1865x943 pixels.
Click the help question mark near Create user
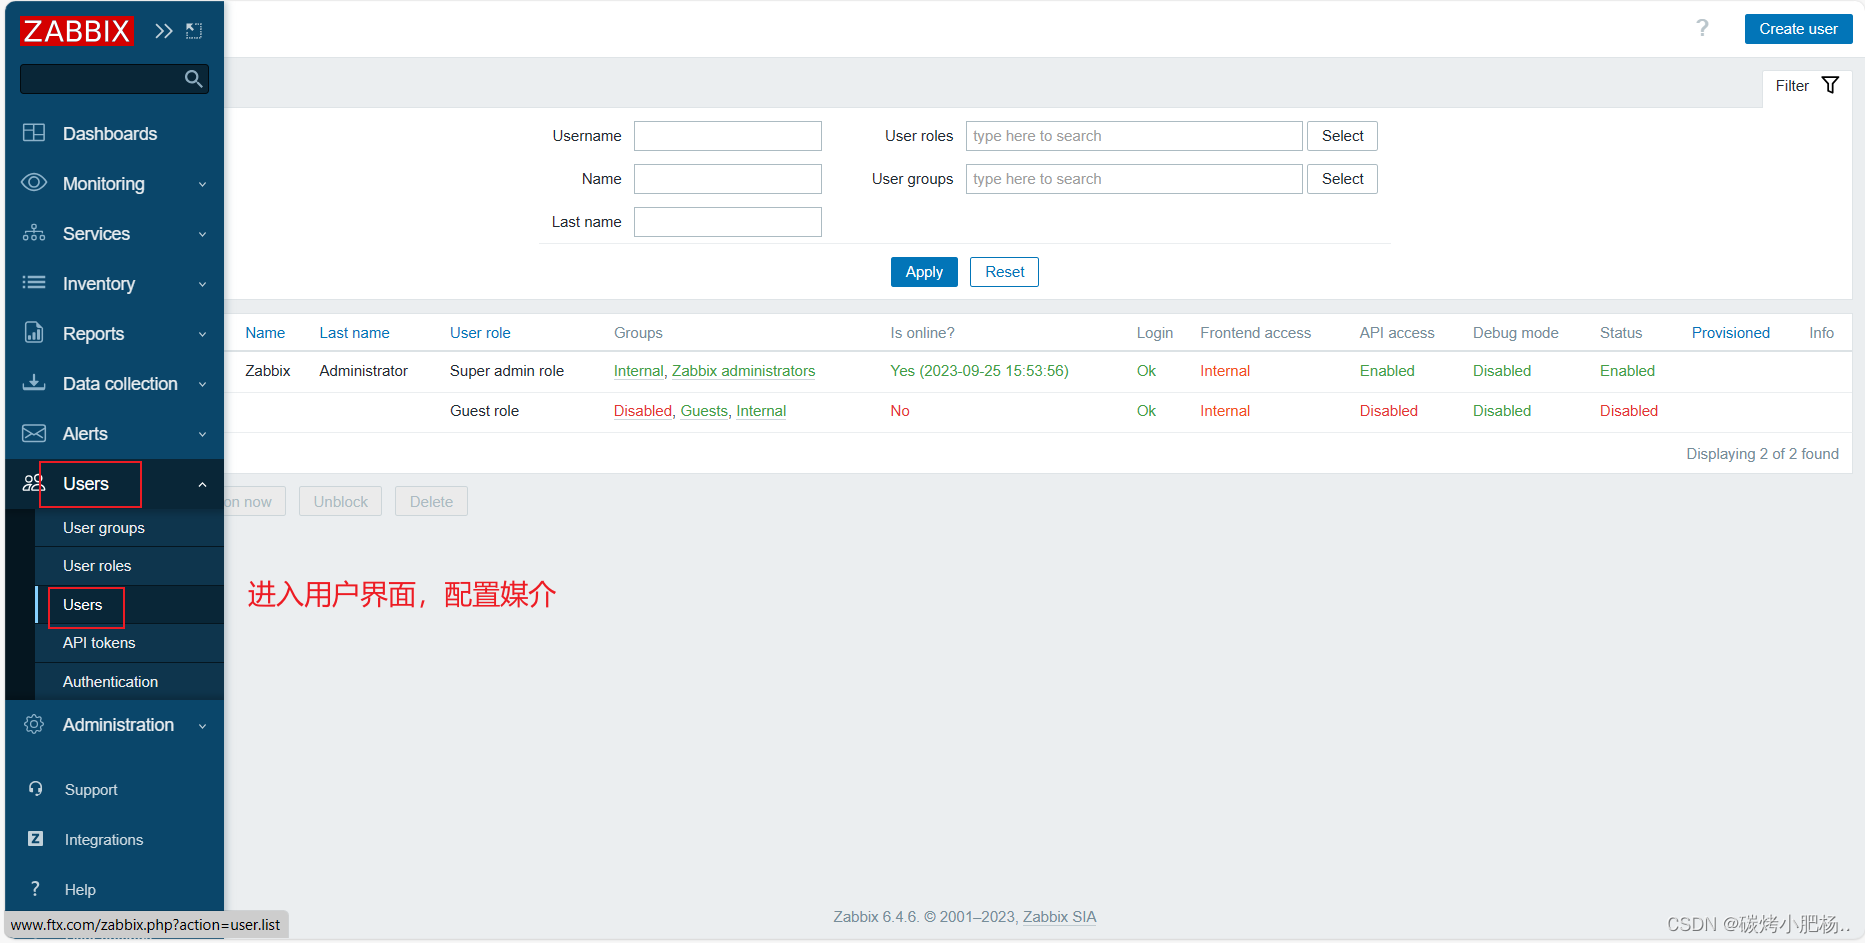1702,28
